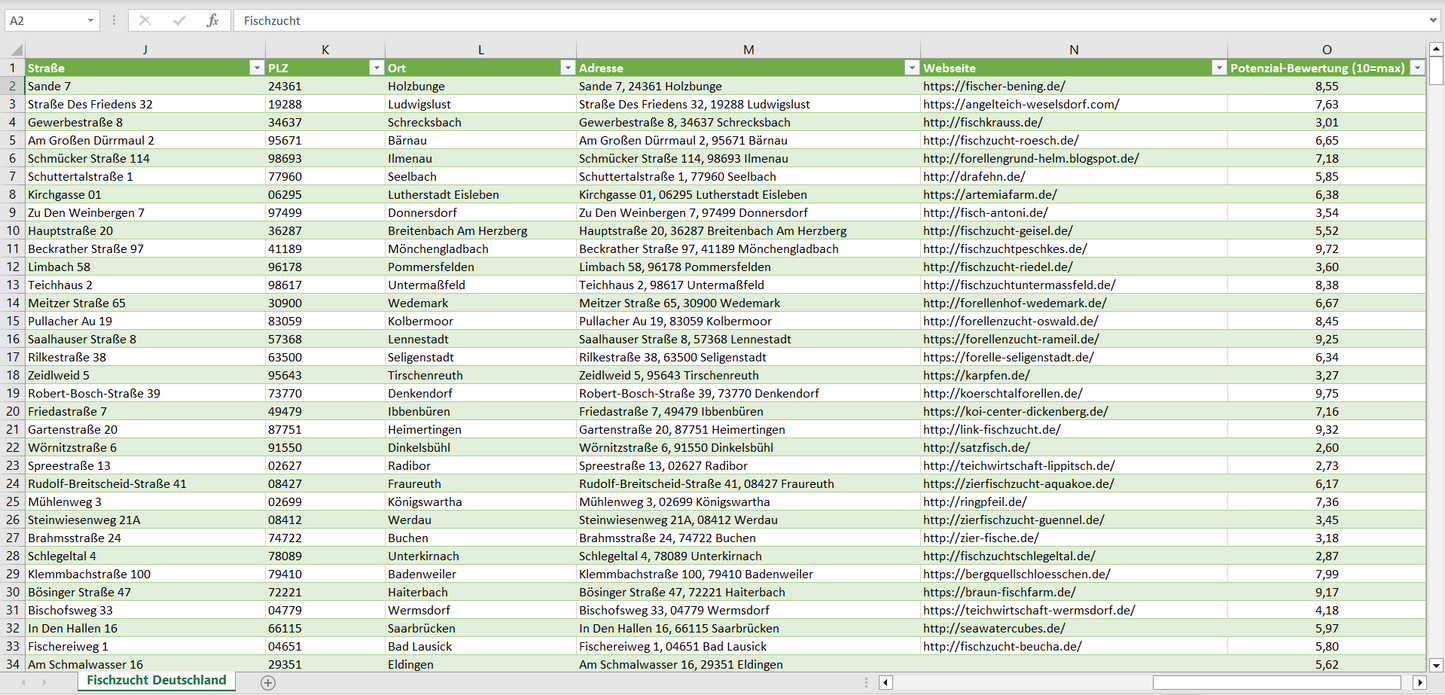This screenshot has width=1445, height=695.
Task: Add a new sheet with the plus button
Action: [x=268, y=682]
